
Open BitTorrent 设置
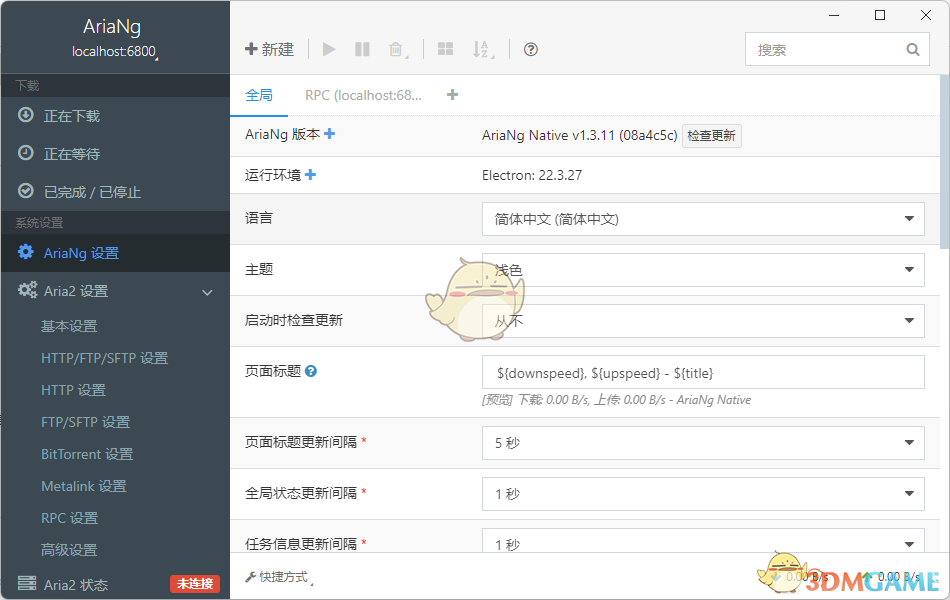click(87, 454)
